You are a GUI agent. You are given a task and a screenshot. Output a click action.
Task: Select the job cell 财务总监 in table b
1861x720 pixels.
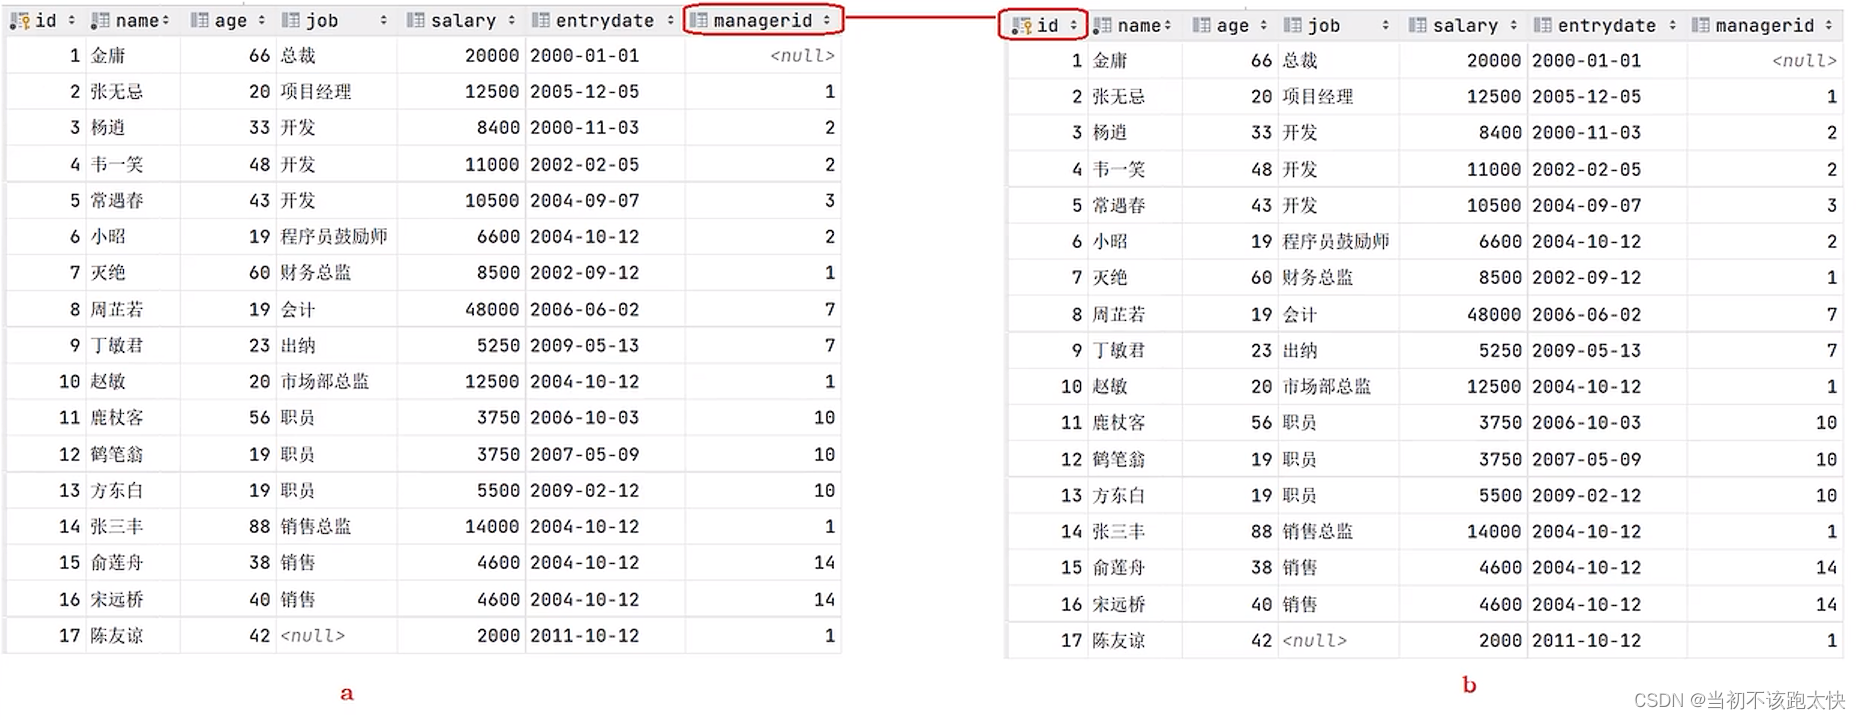point(1317,278)
